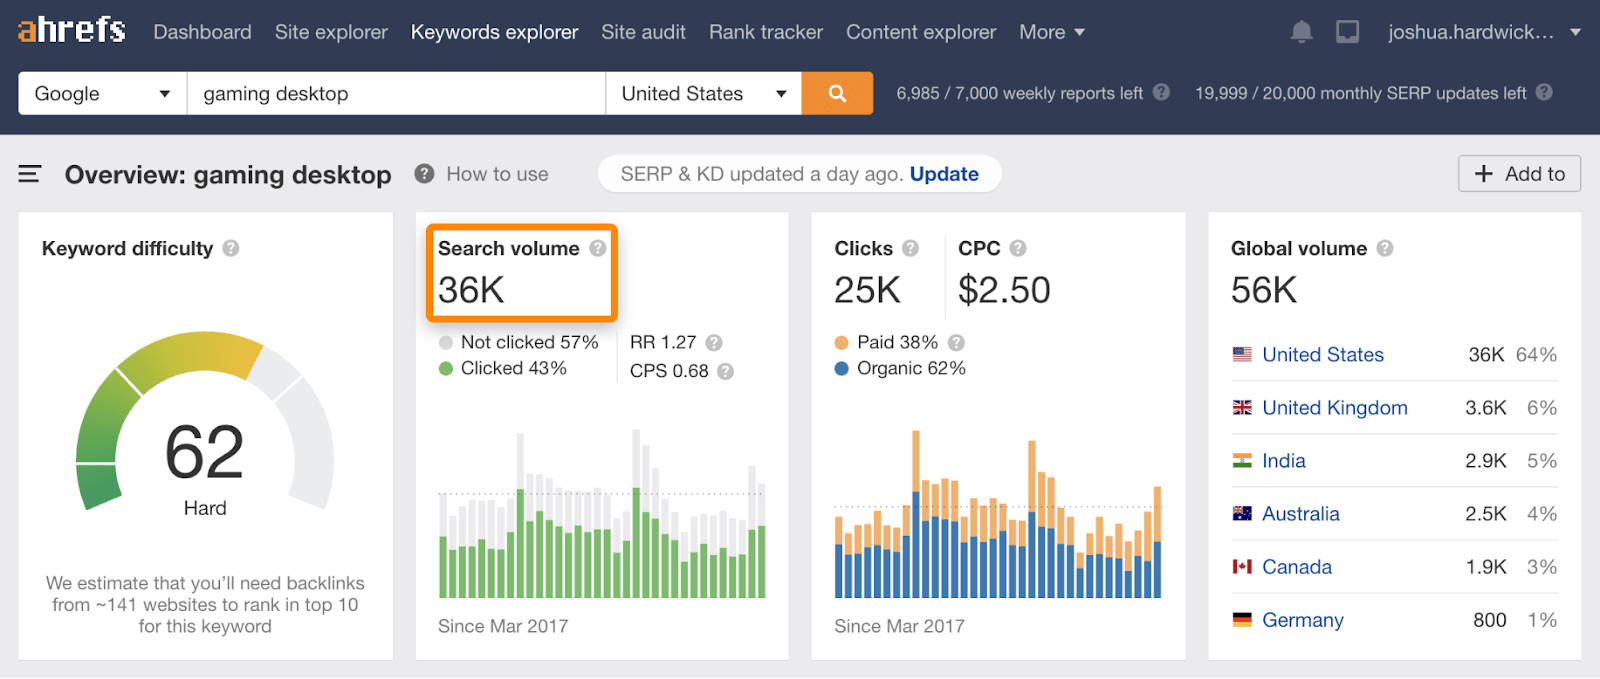Click the $2.50 CPC value

tap(1004, 290)
